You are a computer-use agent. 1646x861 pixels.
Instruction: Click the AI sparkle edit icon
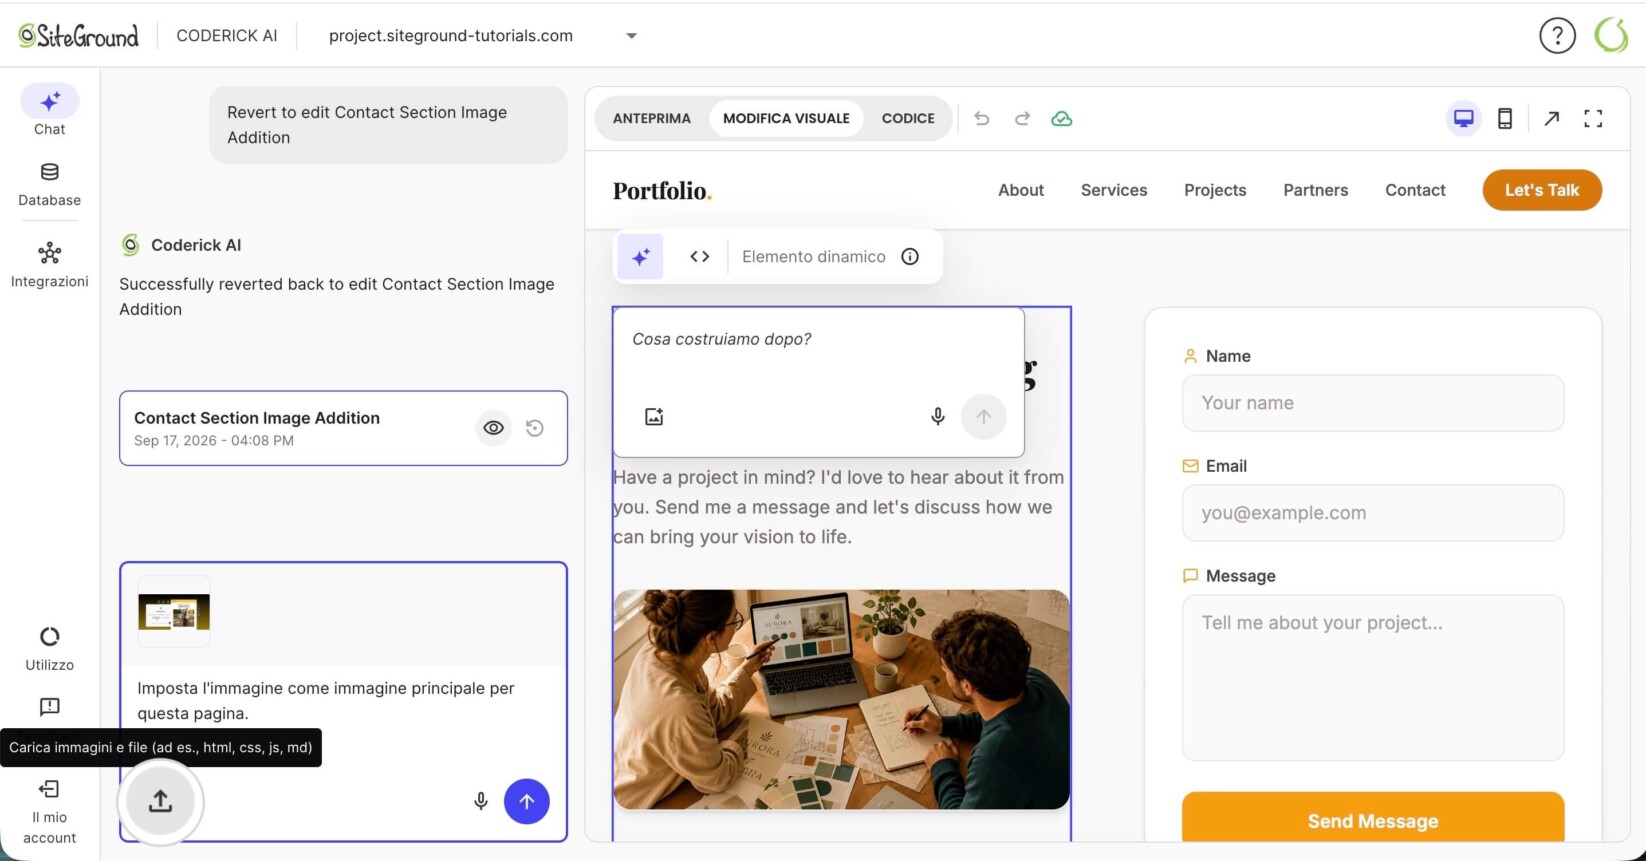[640, 257]
